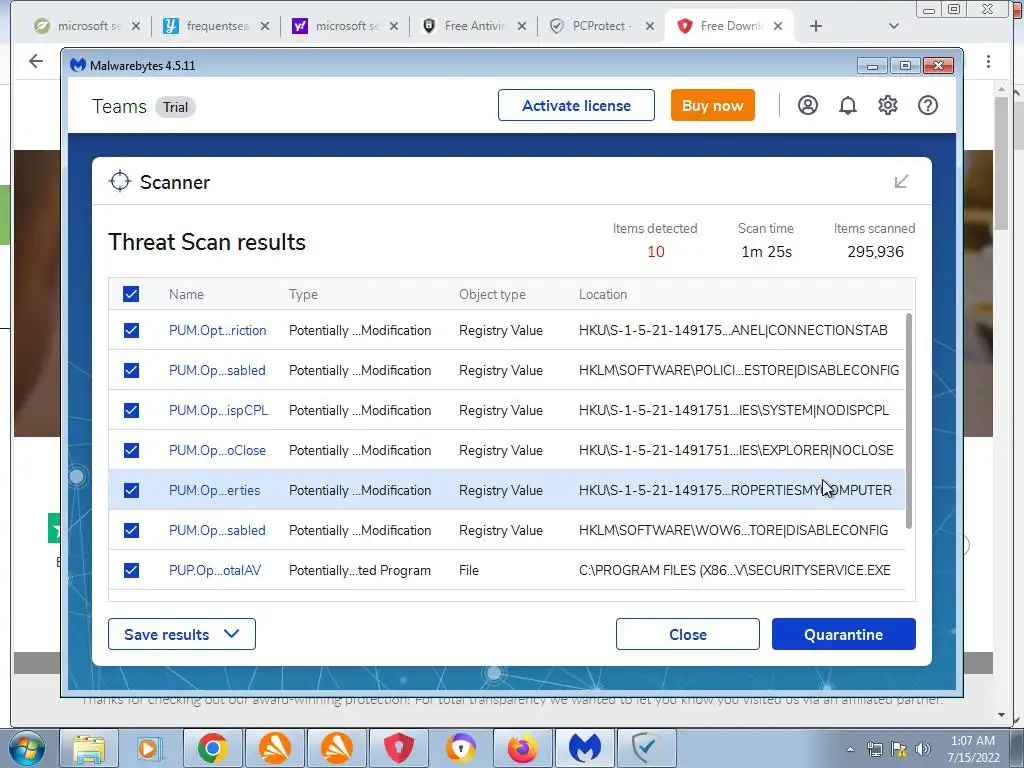Click browser back arrow

[x=36, y=61]
